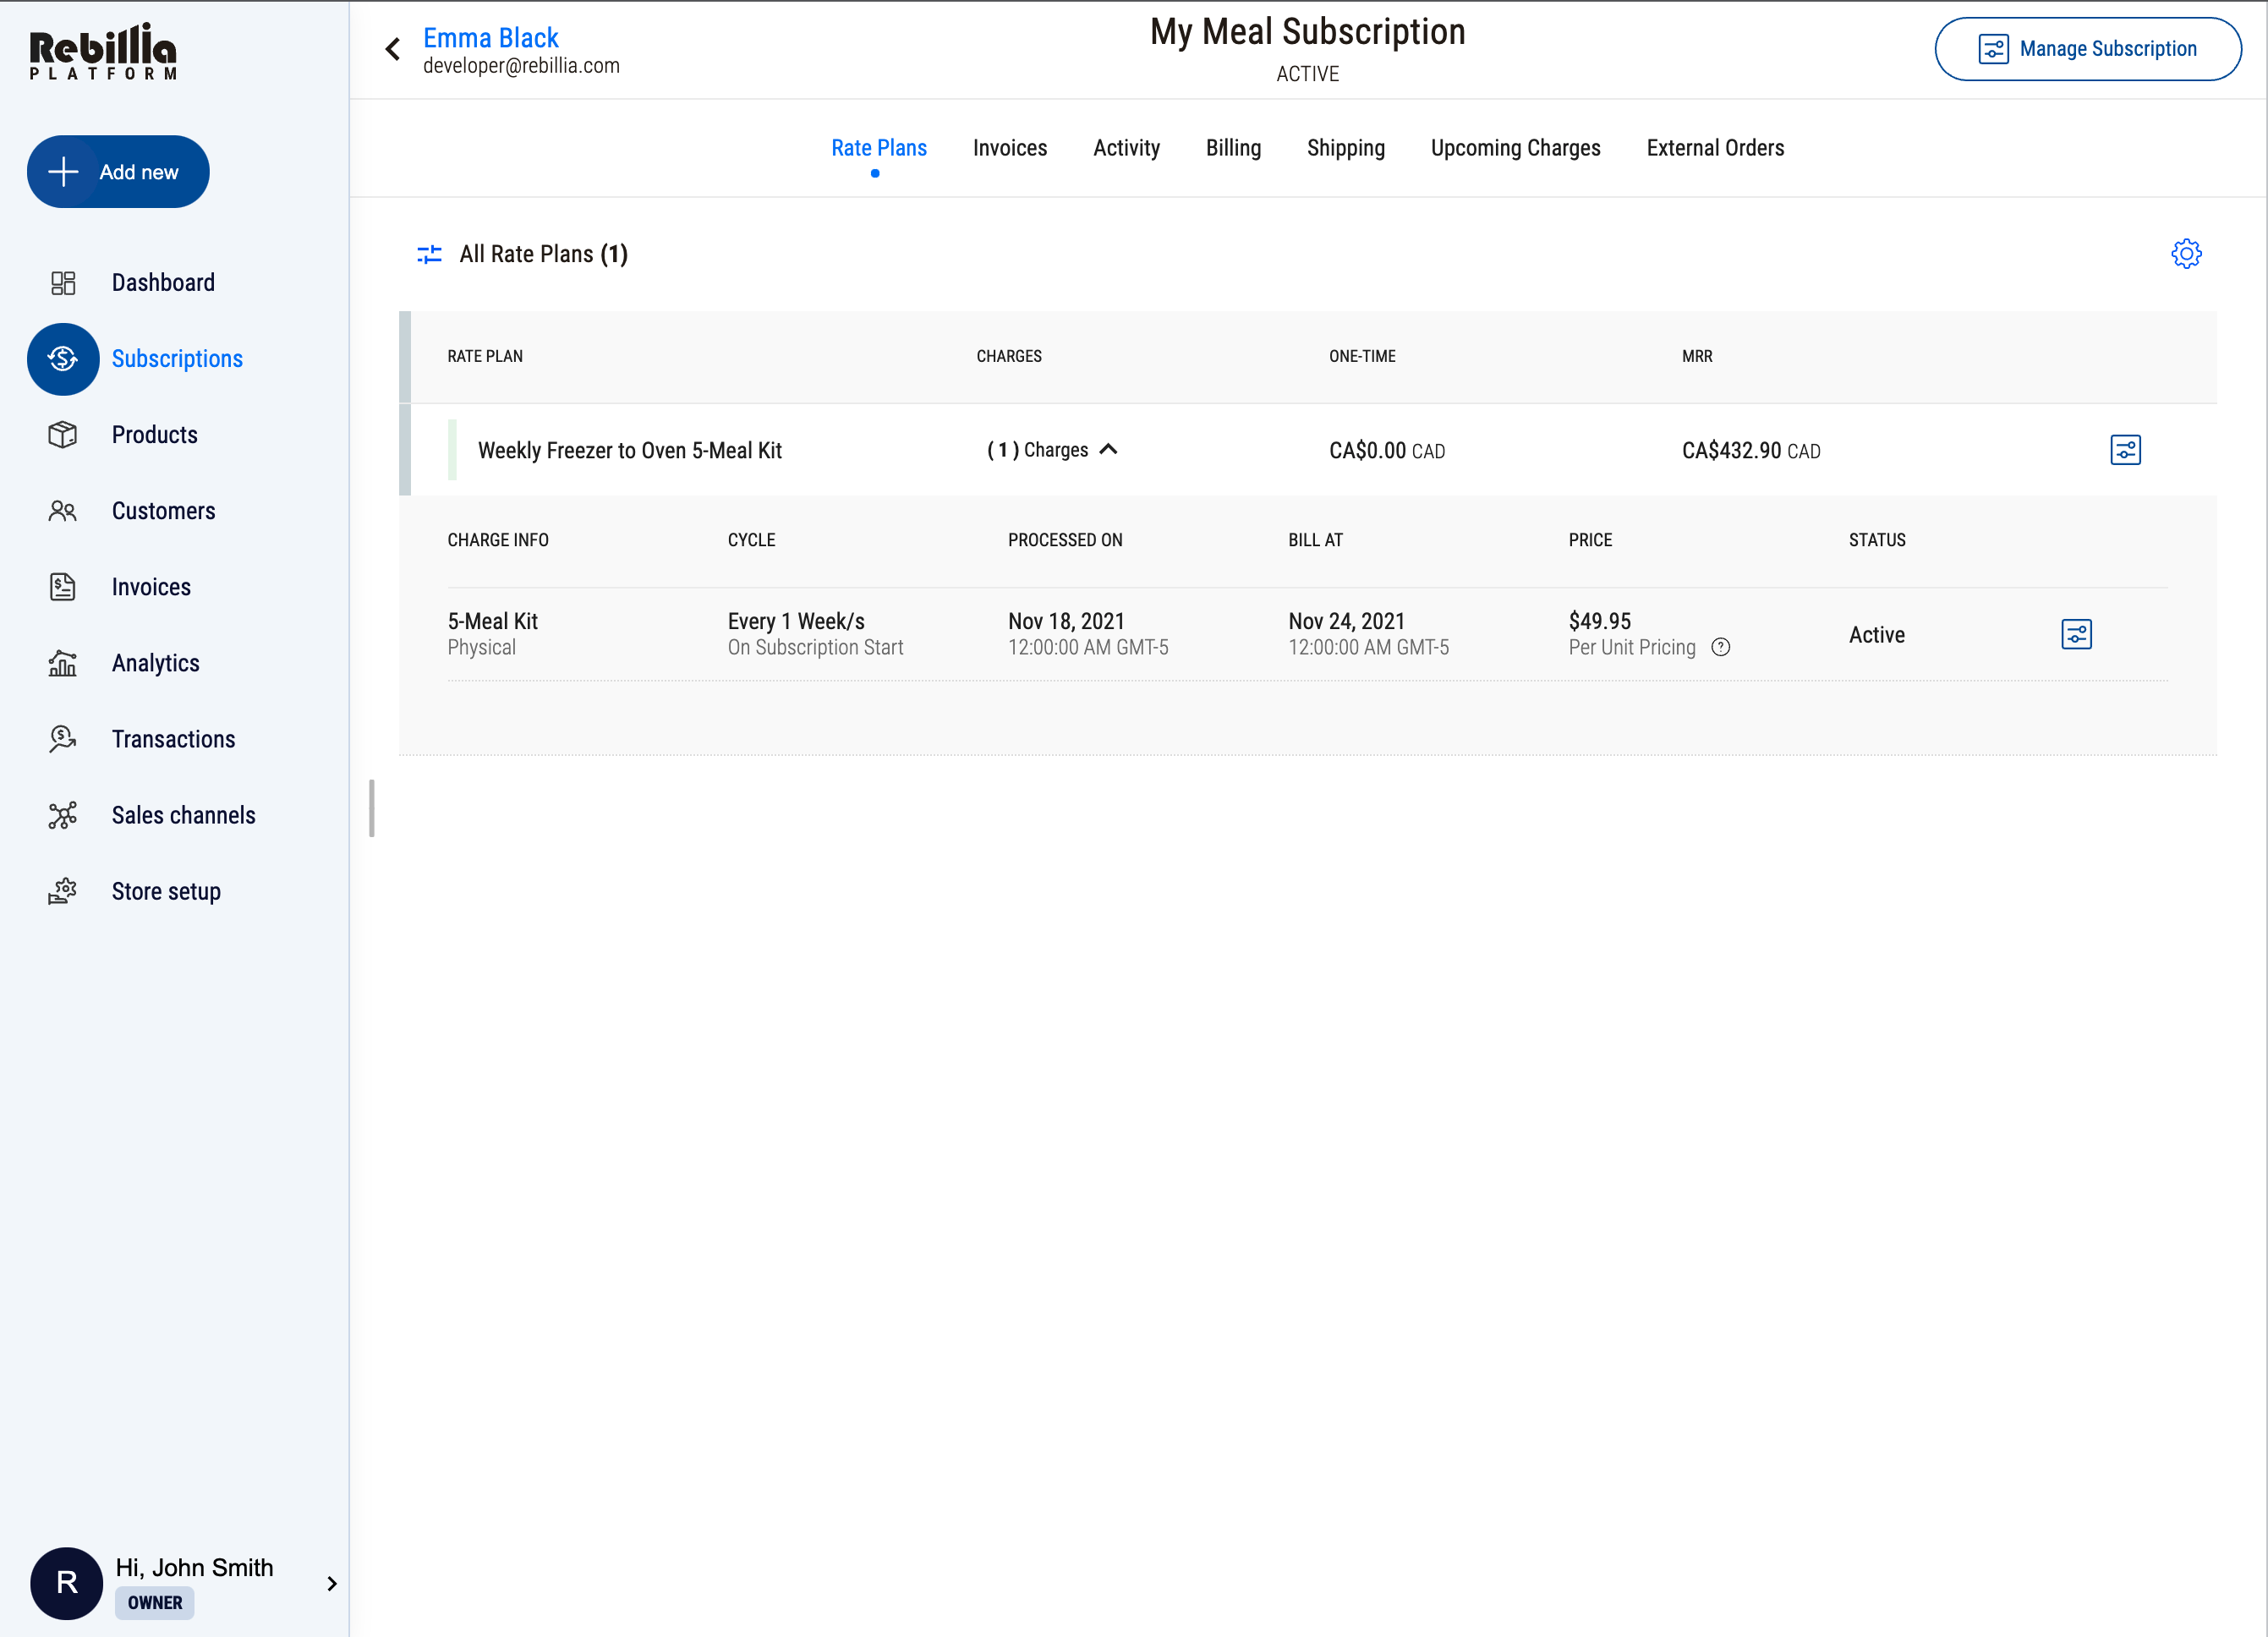
Task: Click the Customers icon in the sidebar
Action: coord(63,511)
